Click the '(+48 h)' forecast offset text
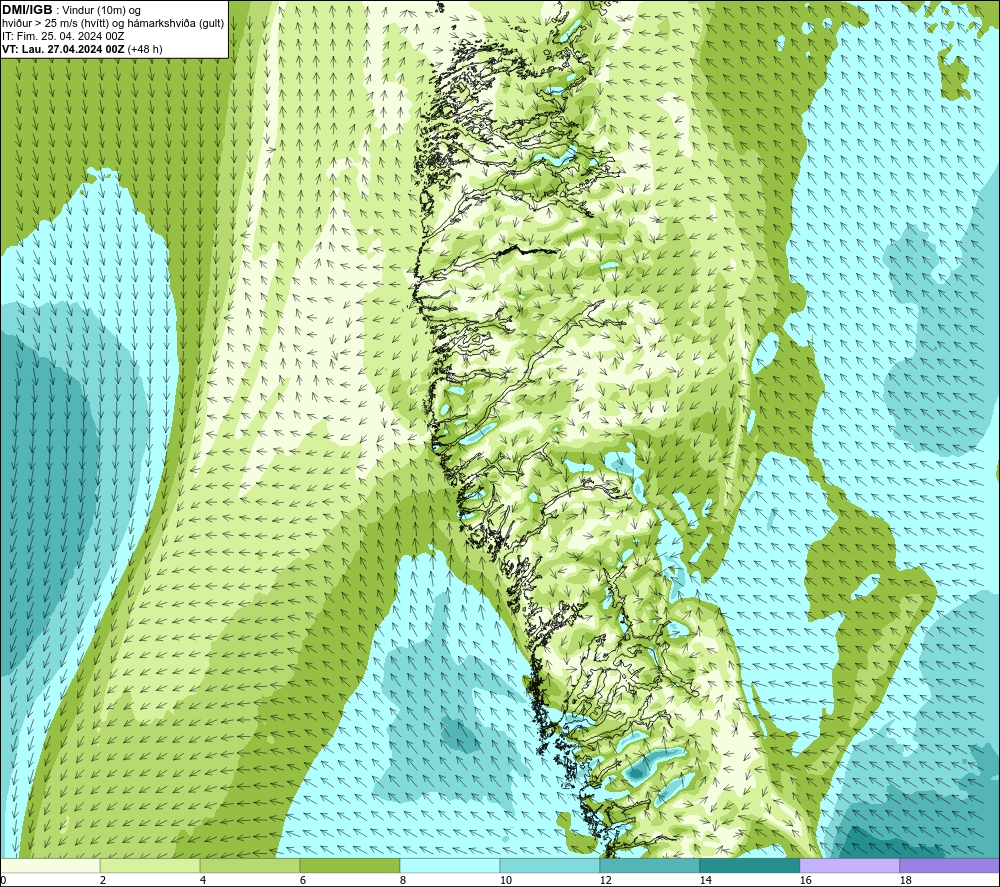 145,49
